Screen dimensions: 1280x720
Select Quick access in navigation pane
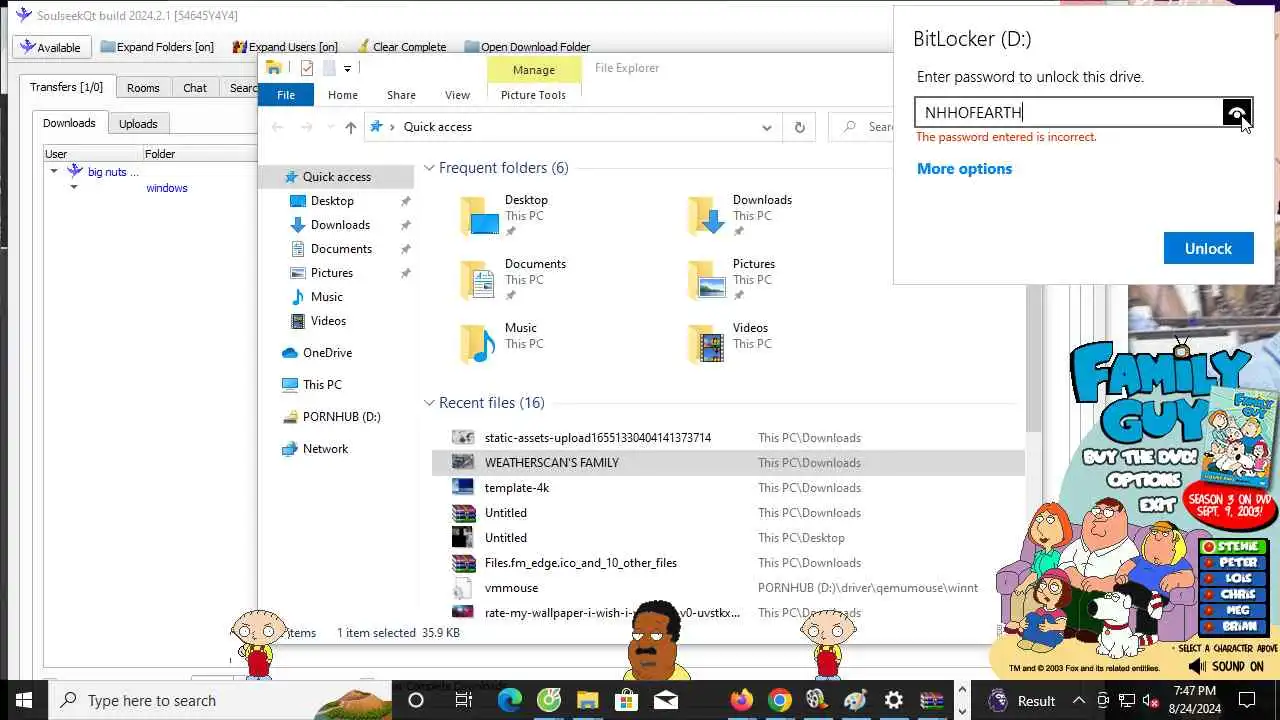point(336,177)
